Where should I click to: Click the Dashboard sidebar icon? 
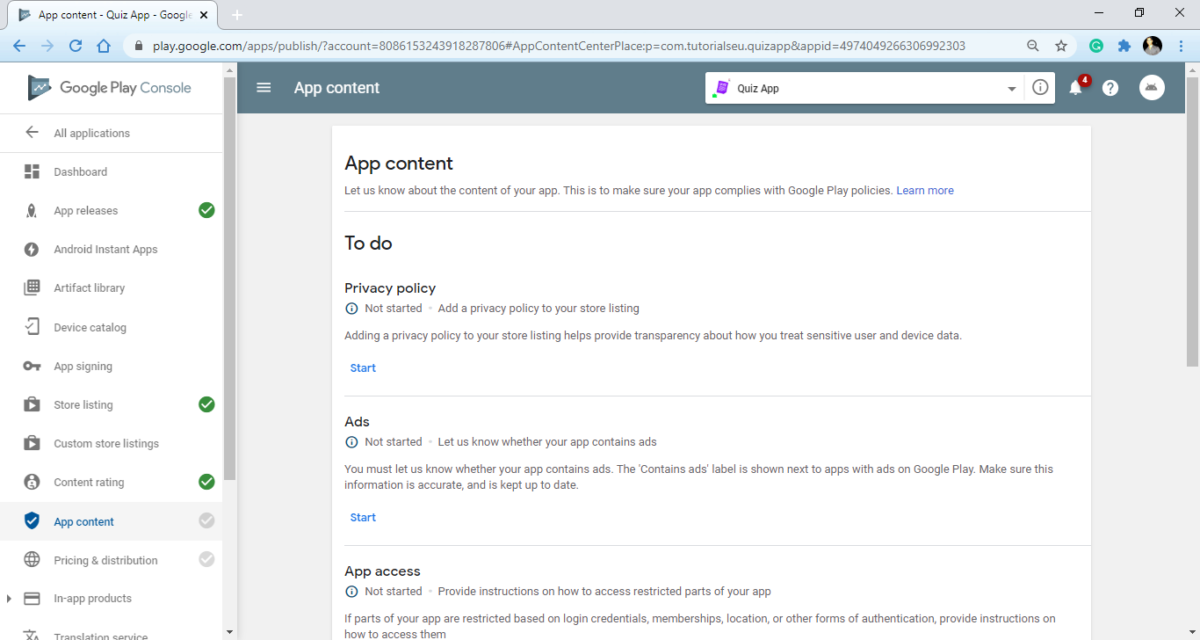tap(32, 172)
